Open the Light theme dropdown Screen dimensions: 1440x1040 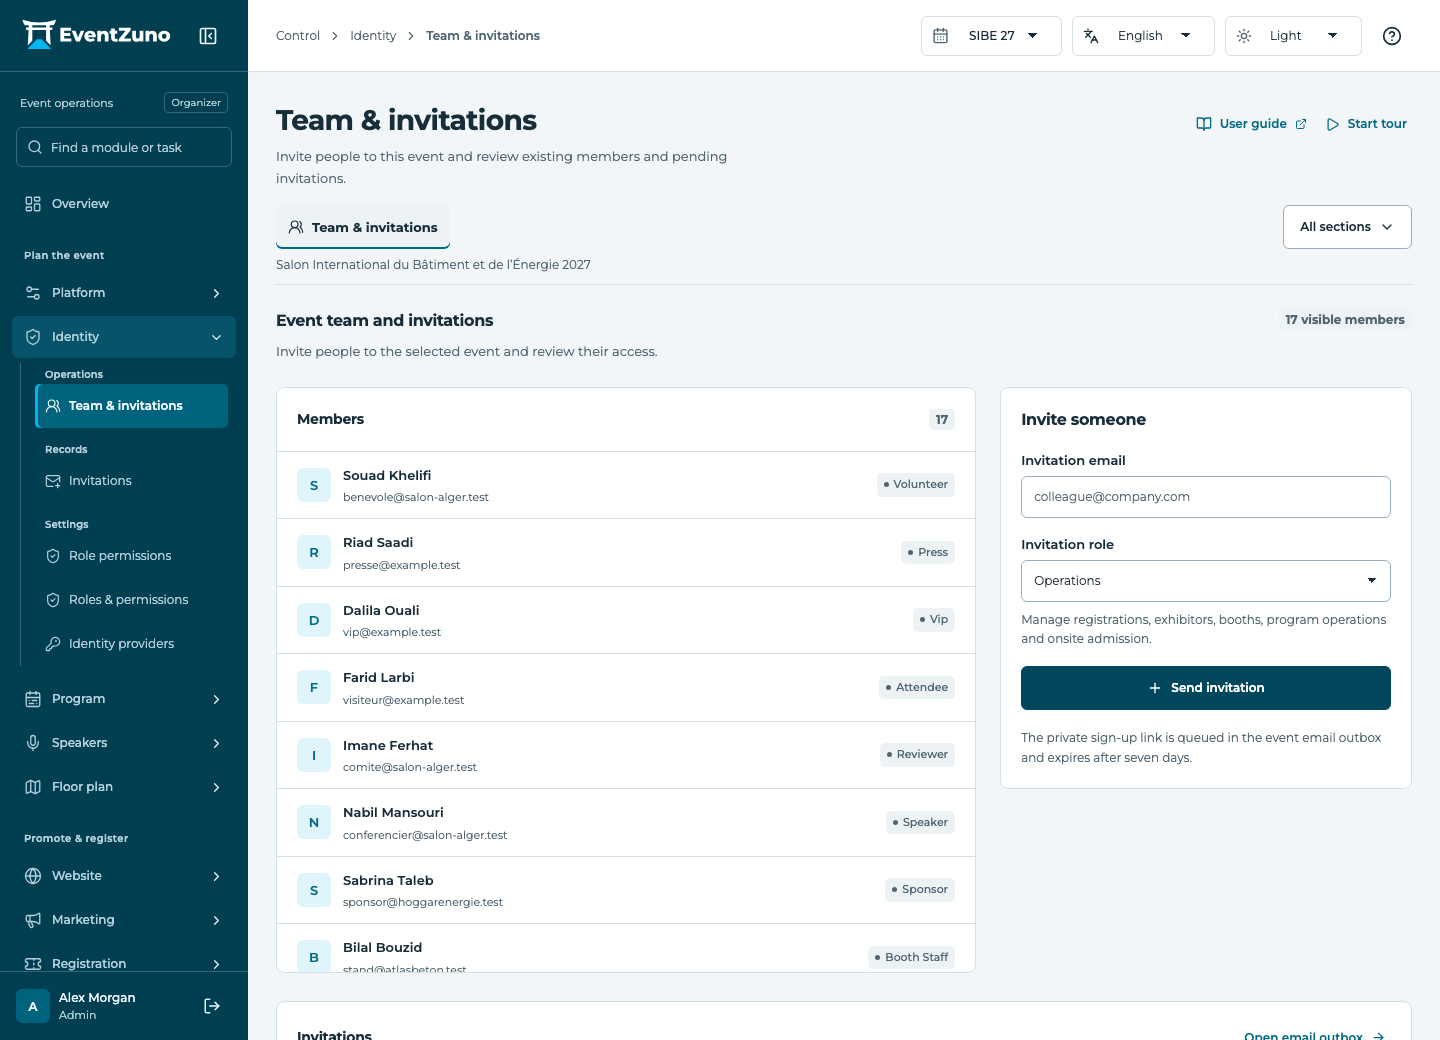pyautogui.click(x=1293, y=36)
